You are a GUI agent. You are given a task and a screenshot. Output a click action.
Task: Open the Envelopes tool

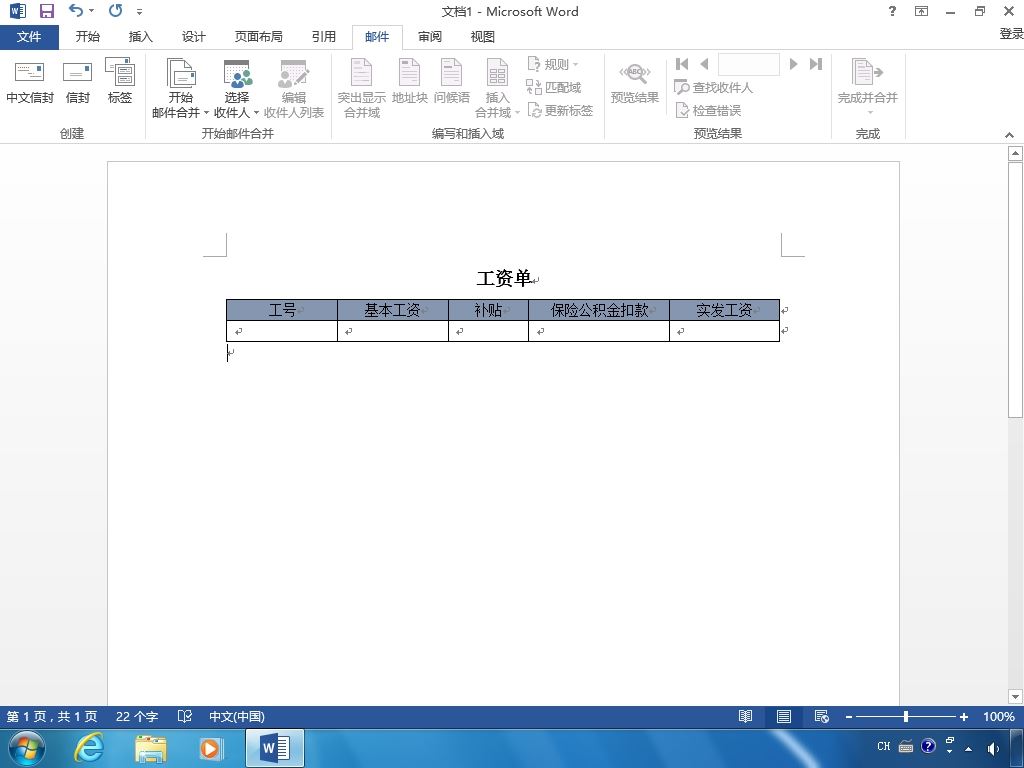click(77, 82)
